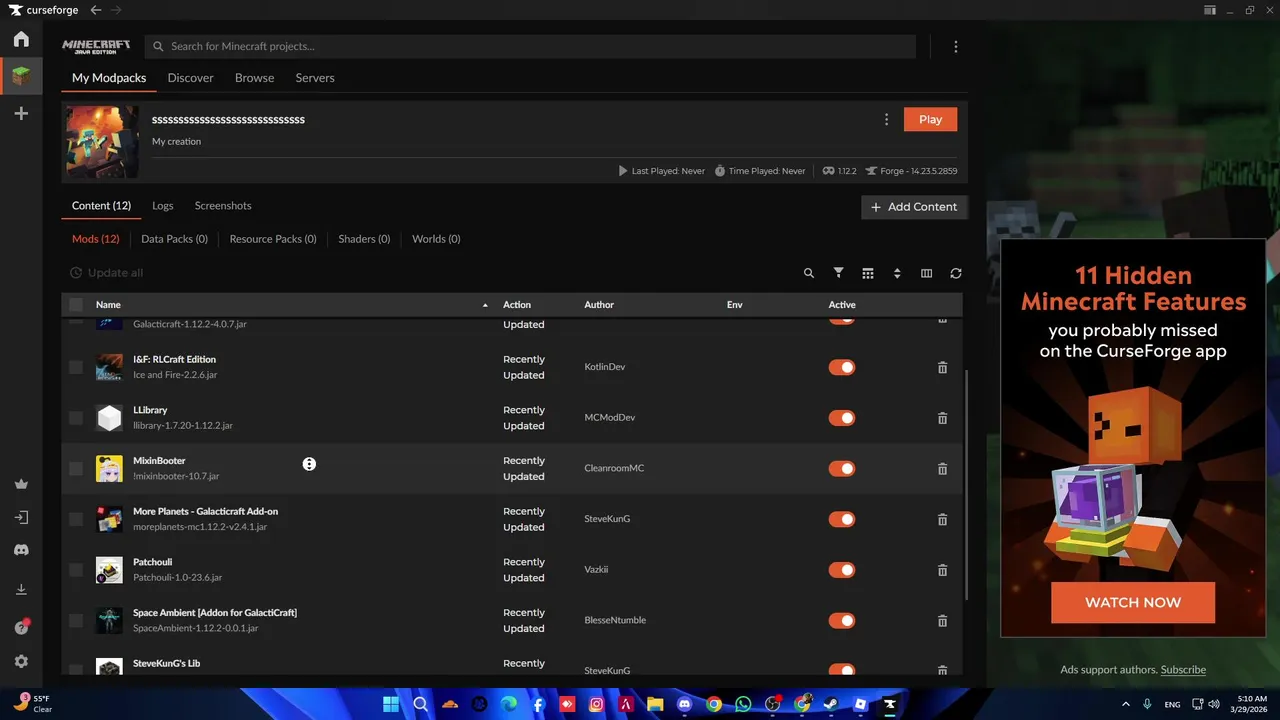The image size is (1280, 720).
Task: Toggle I&F: RLCraft Edition active switch
Action: tap(842, 367)
